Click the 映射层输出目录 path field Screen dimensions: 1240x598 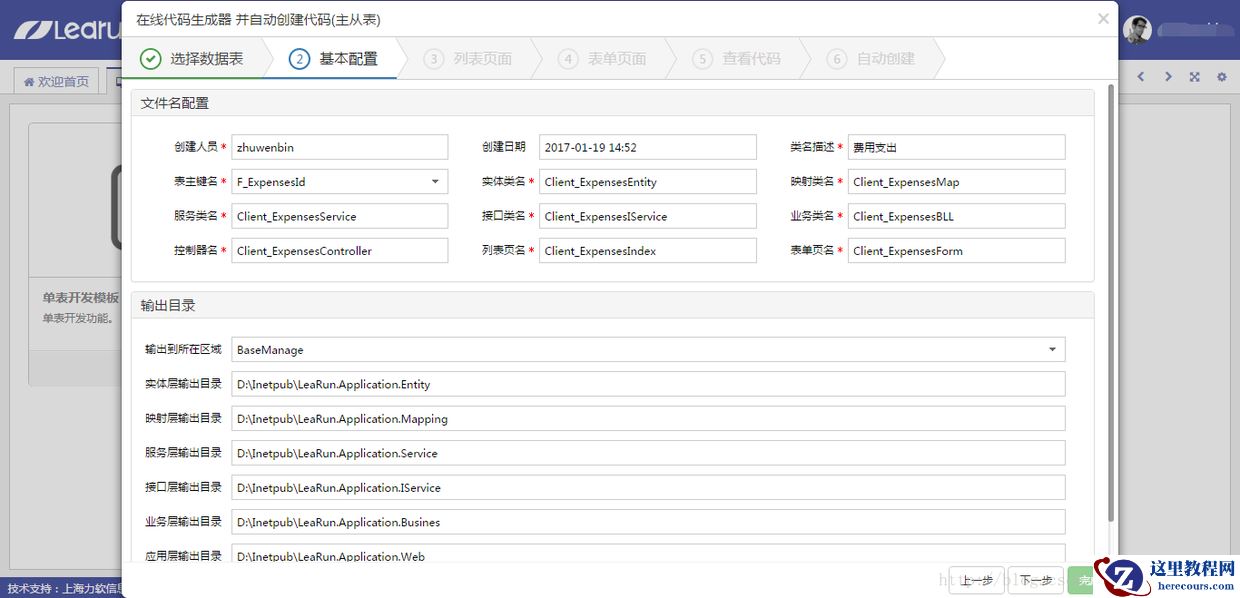tap(648, 419)
